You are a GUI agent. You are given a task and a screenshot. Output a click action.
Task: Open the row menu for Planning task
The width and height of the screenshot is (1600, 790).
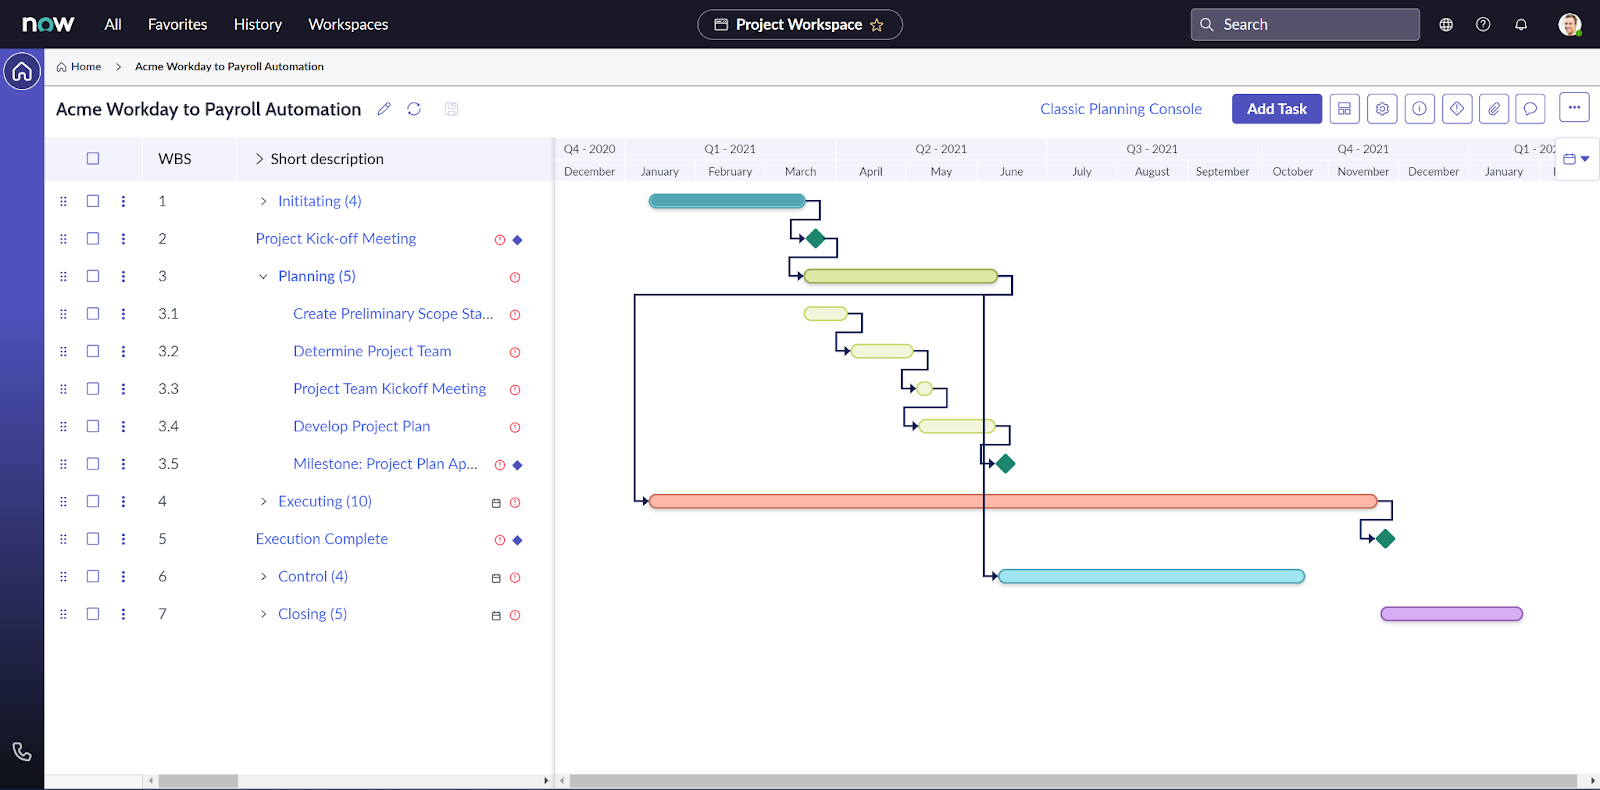click(x=124, y=277)
